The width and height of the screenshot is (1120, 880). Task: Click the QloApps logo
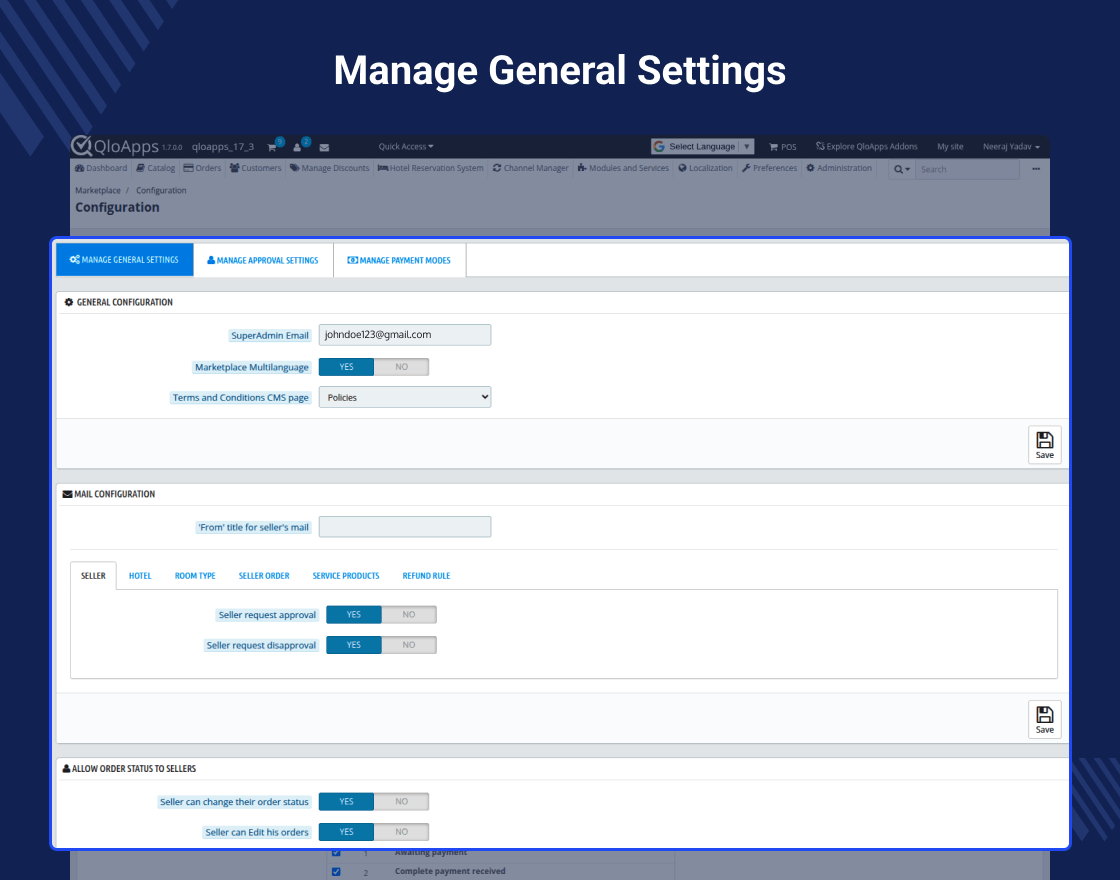coord(115,146)
